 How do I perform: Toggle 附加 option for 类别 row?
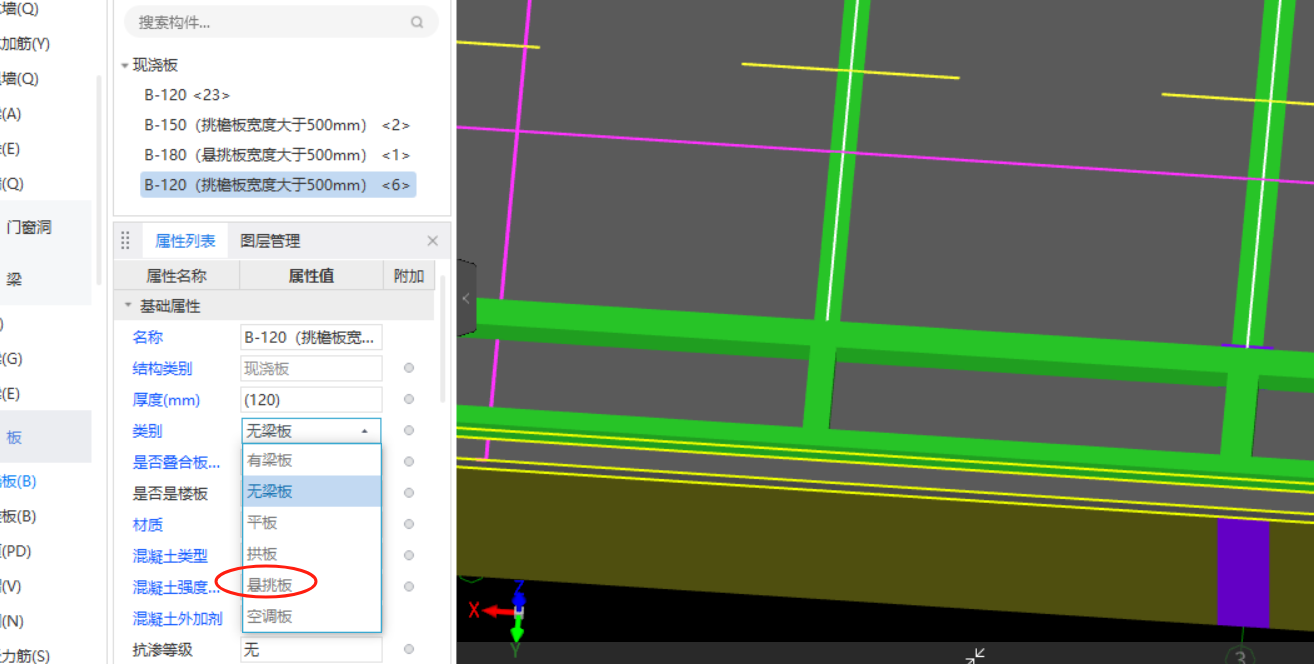click(x=409, y=431)
